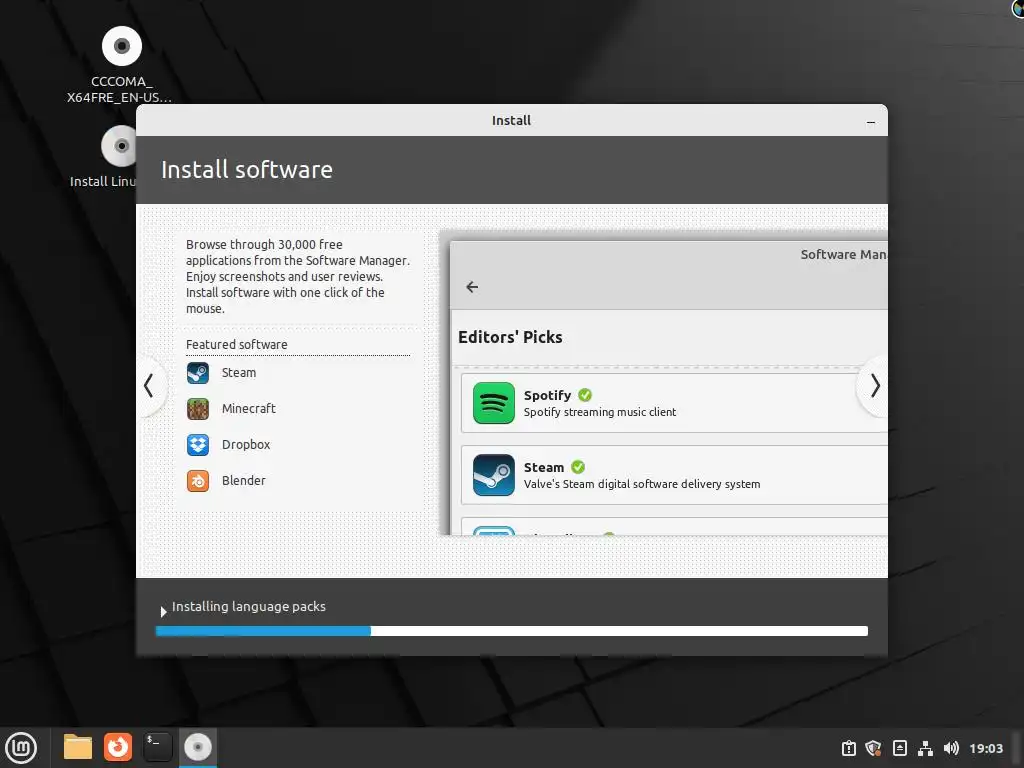Click the green verified badge next to Spotify
Image resolution: width=1024 pixels, height=768 pixels.
585,395
